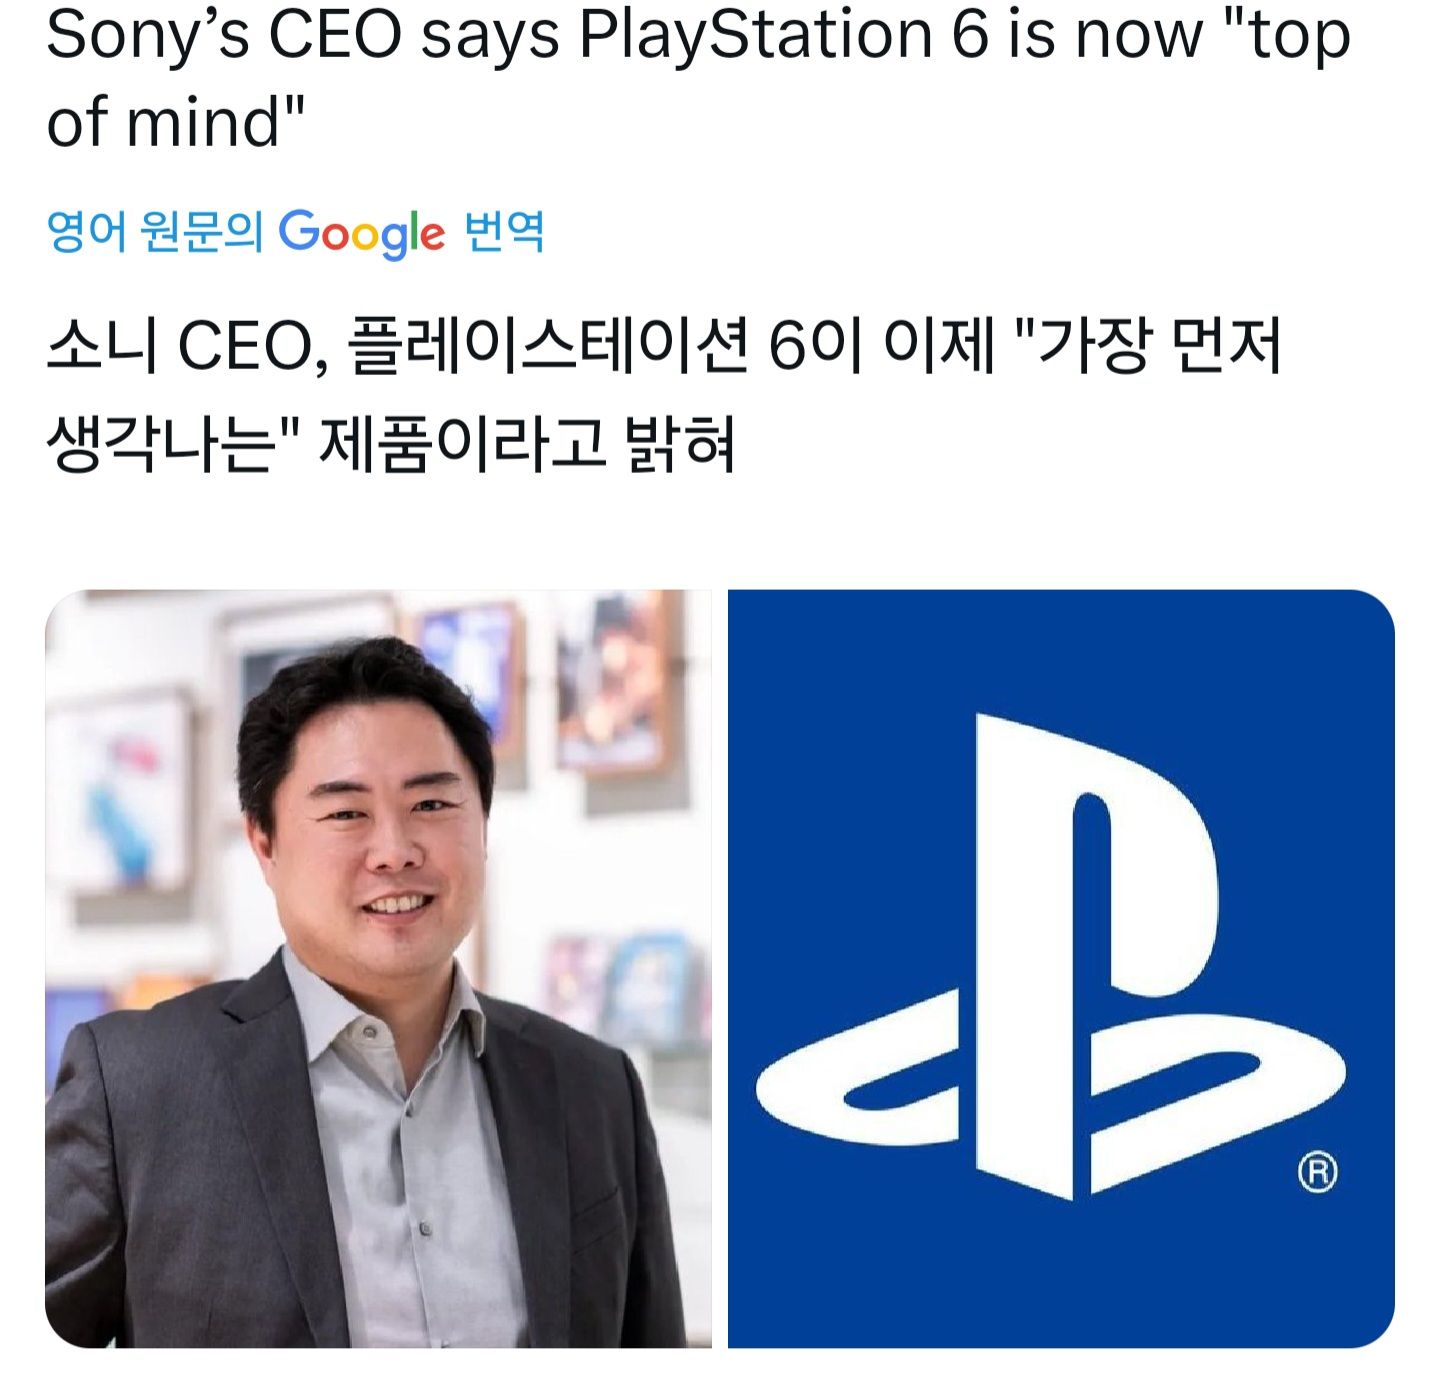Click the registered trademark ® symbol
This screenshot has width=1440, height=1378.
click(x=1317, y=1171)
